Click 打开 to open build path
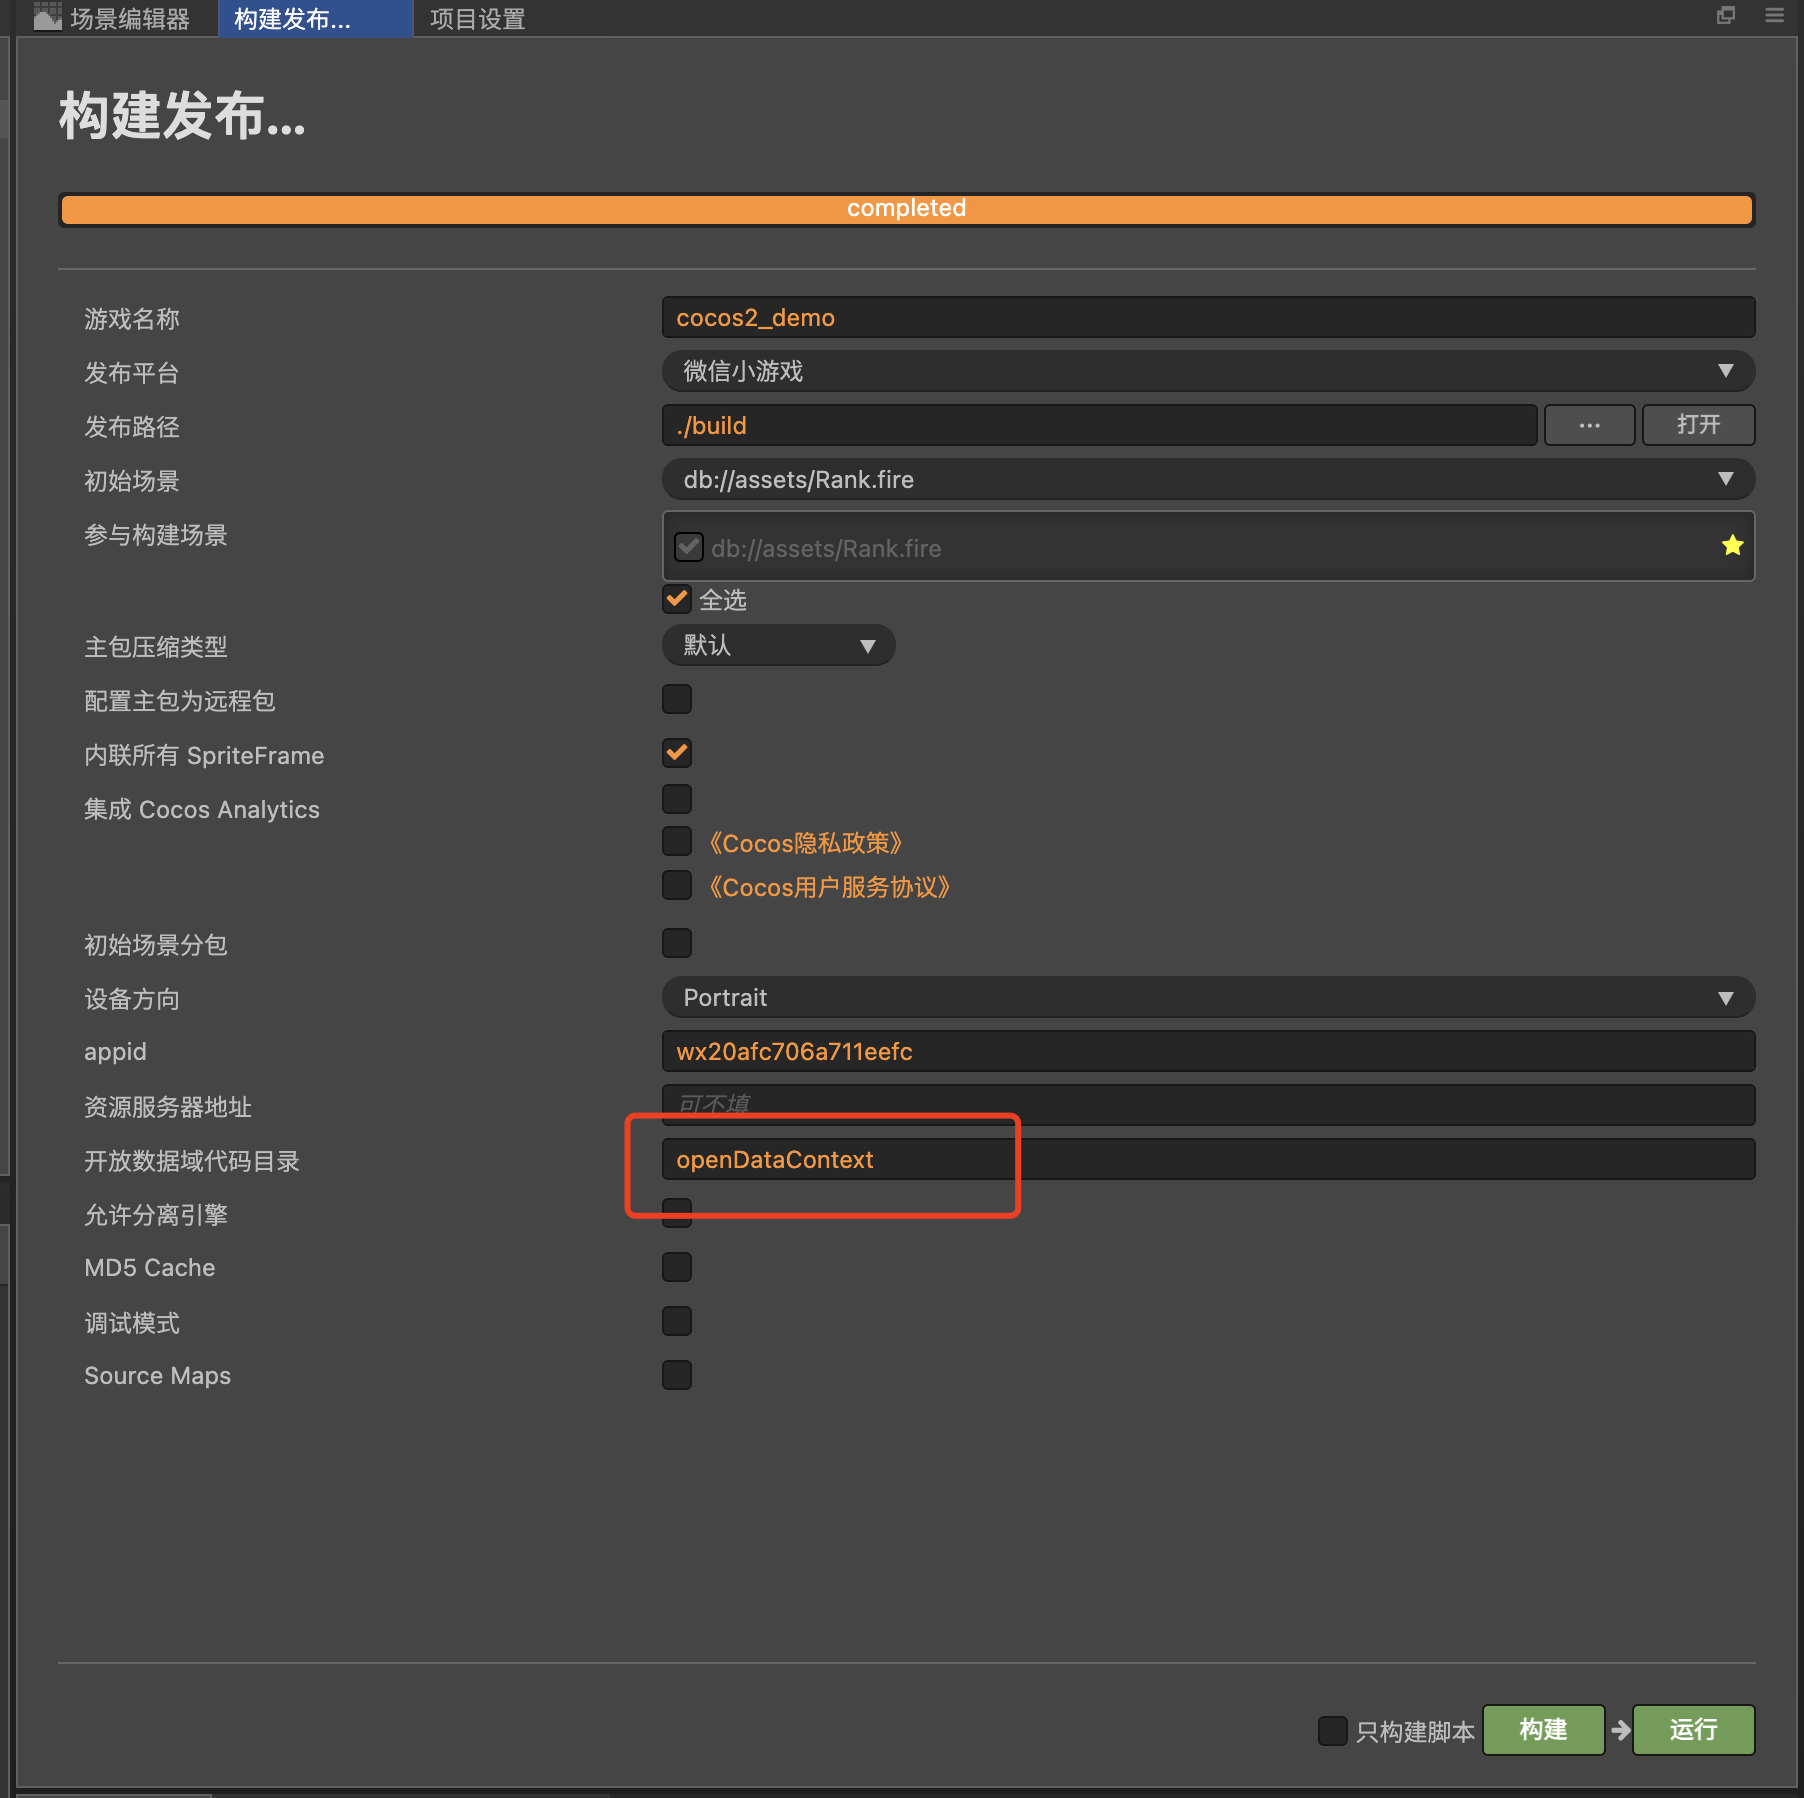The height and width of the screenshot is (1798, 1804). click(1699, 425)
